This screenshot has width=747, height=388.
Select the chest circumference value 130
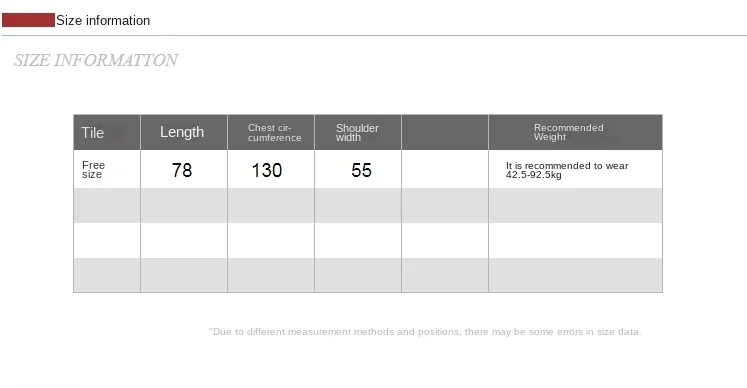point(267,170)
